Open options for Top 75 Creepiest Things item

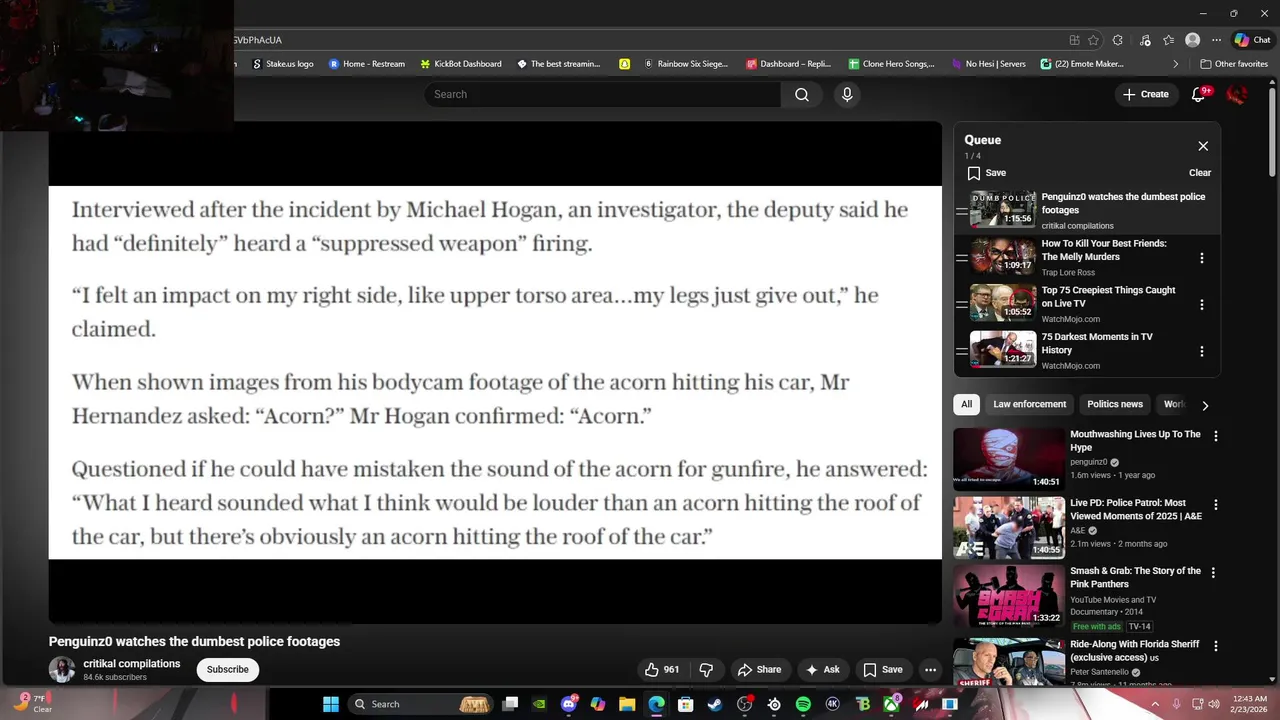[1202, 305]
